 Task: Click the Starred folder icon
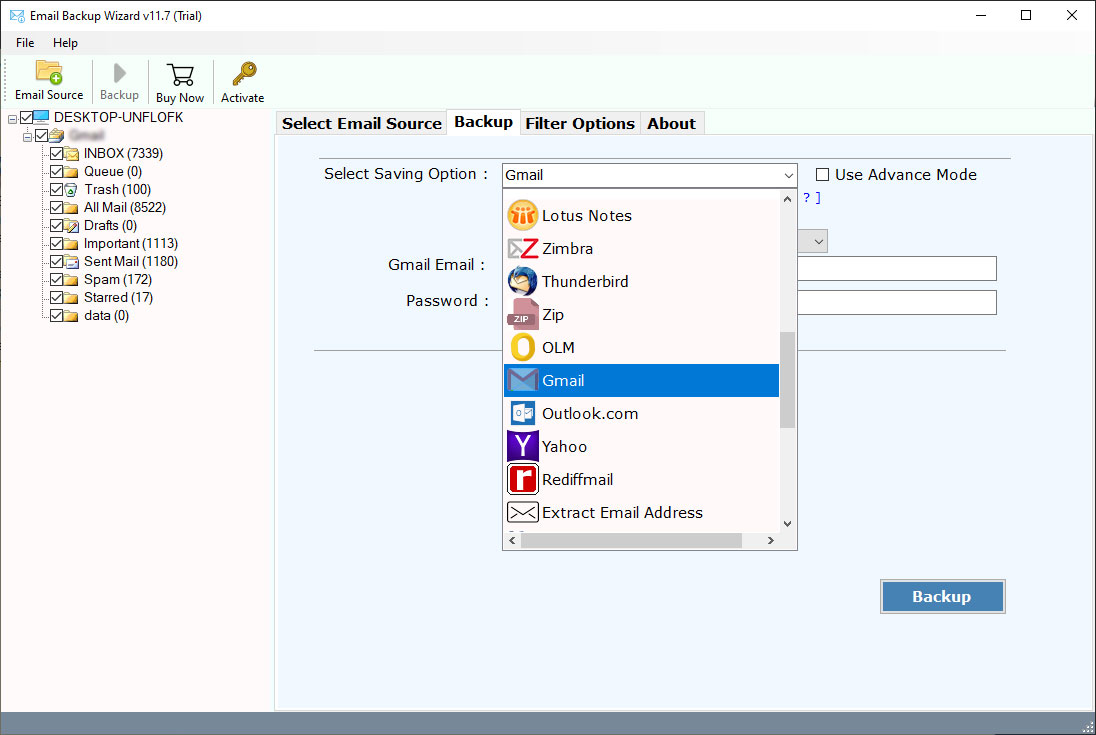pyautogui.click(x=71, y=298)
